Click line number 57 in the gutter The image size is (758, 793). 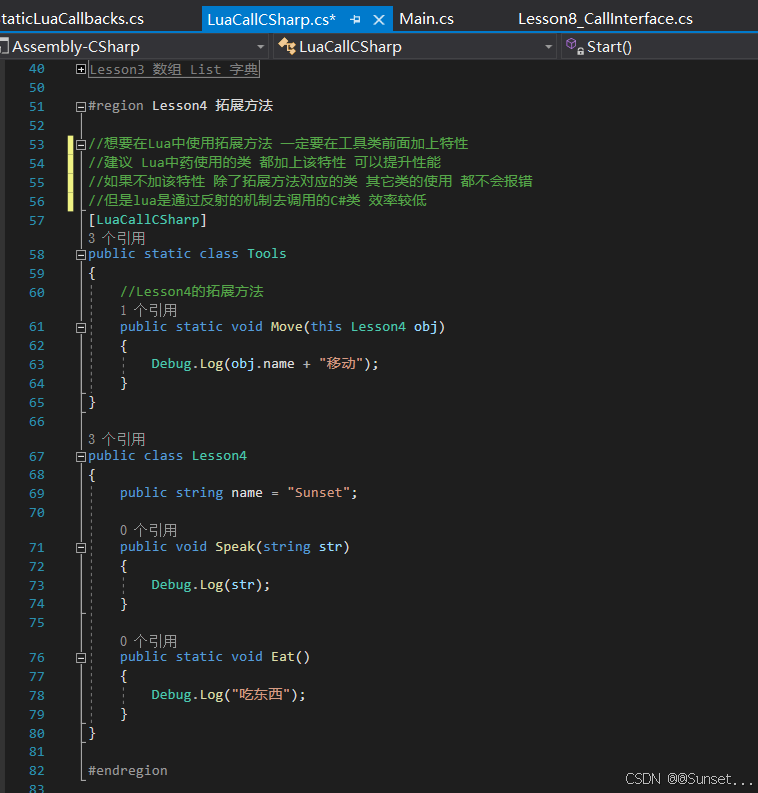37,221
